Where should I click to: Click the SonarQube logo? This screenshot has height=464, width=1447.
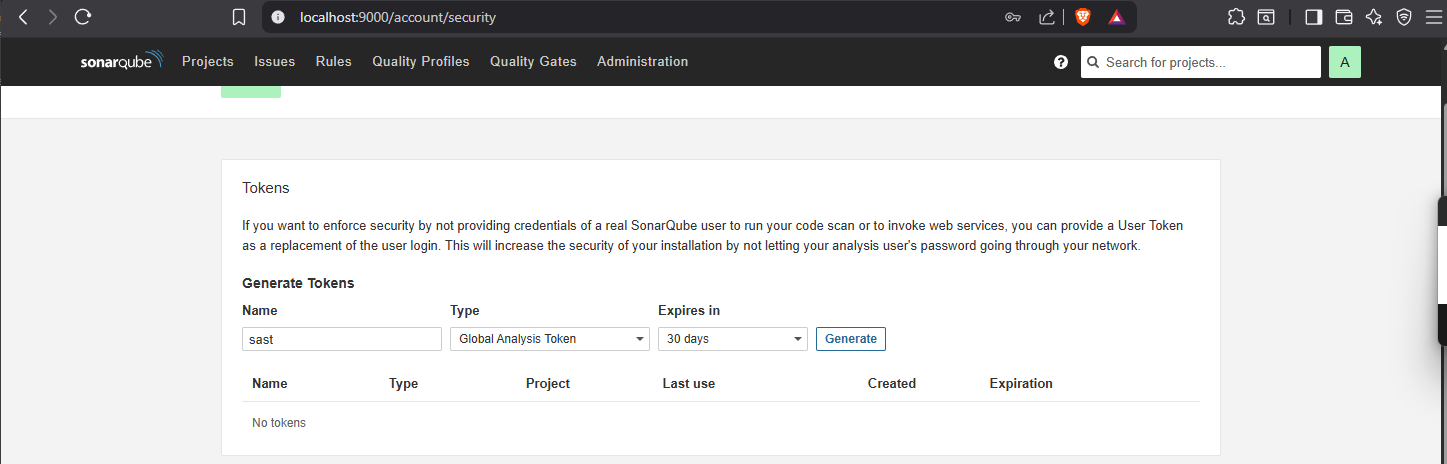122,62
